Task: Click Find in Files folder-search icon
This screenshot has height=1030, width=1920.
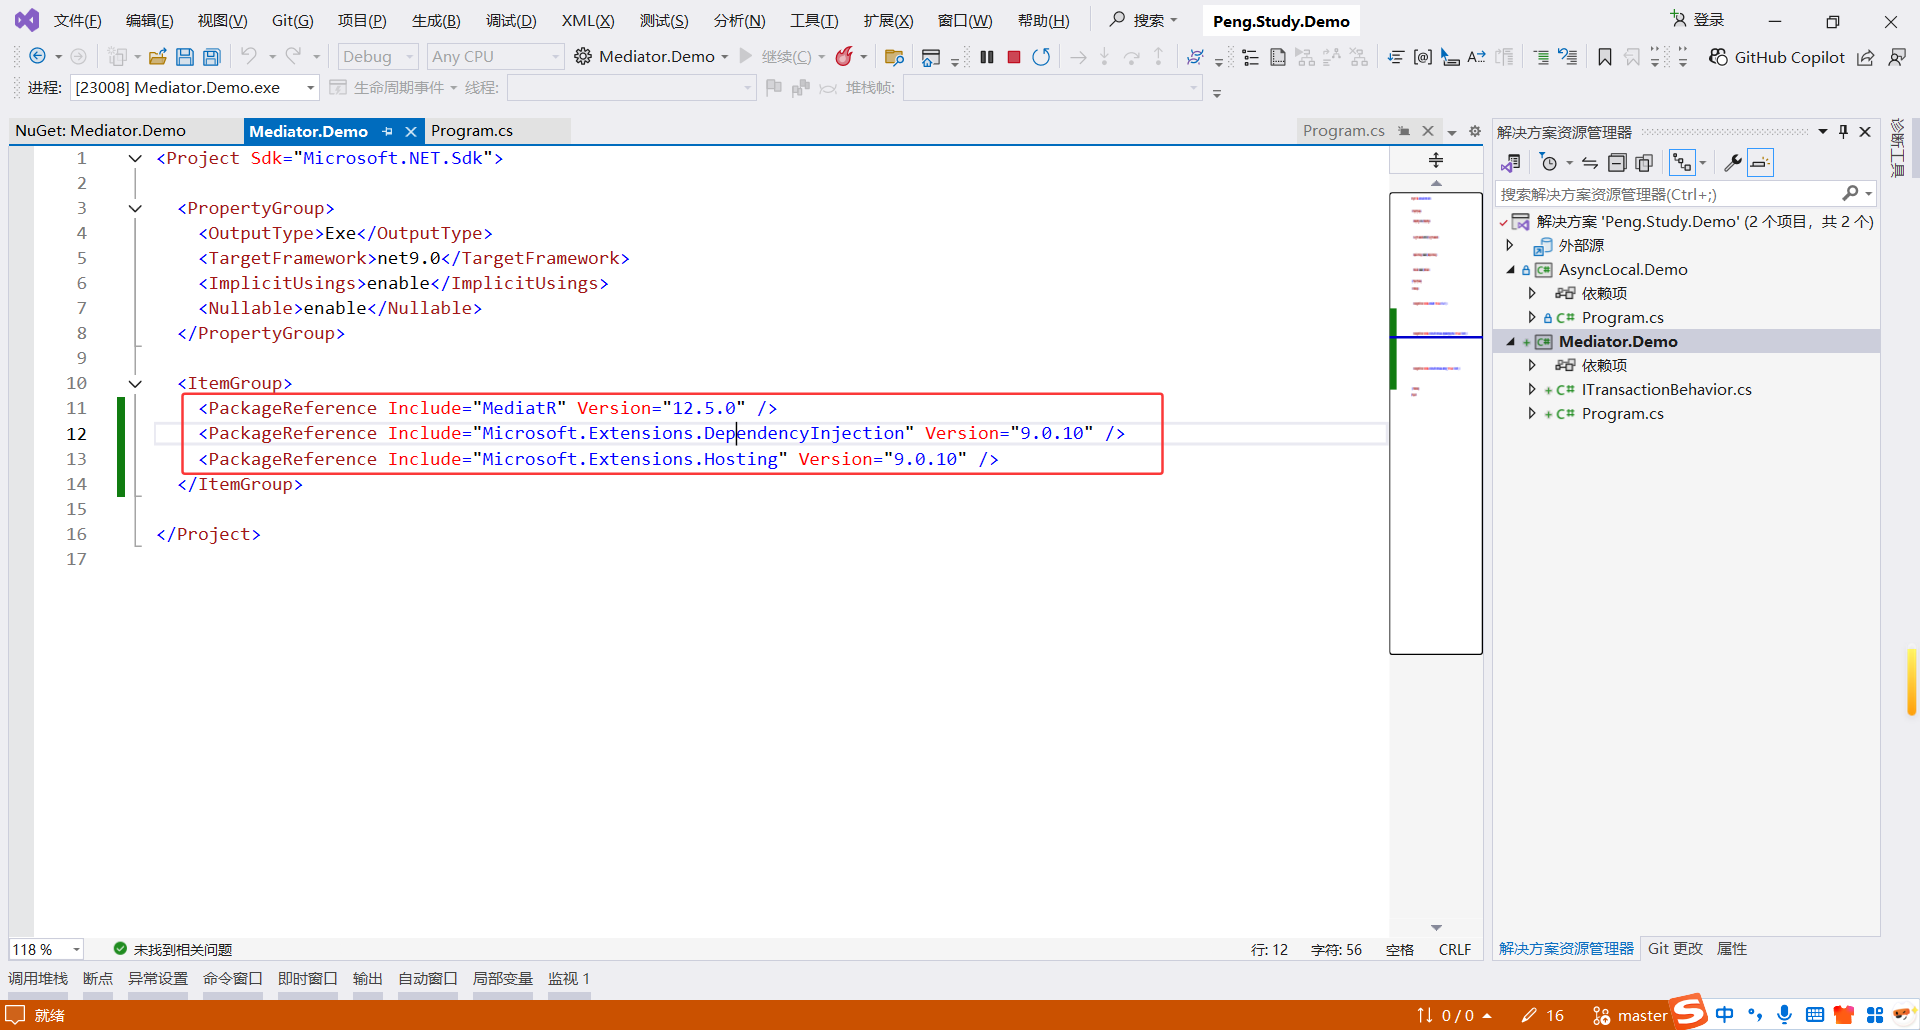Action: 894,57
